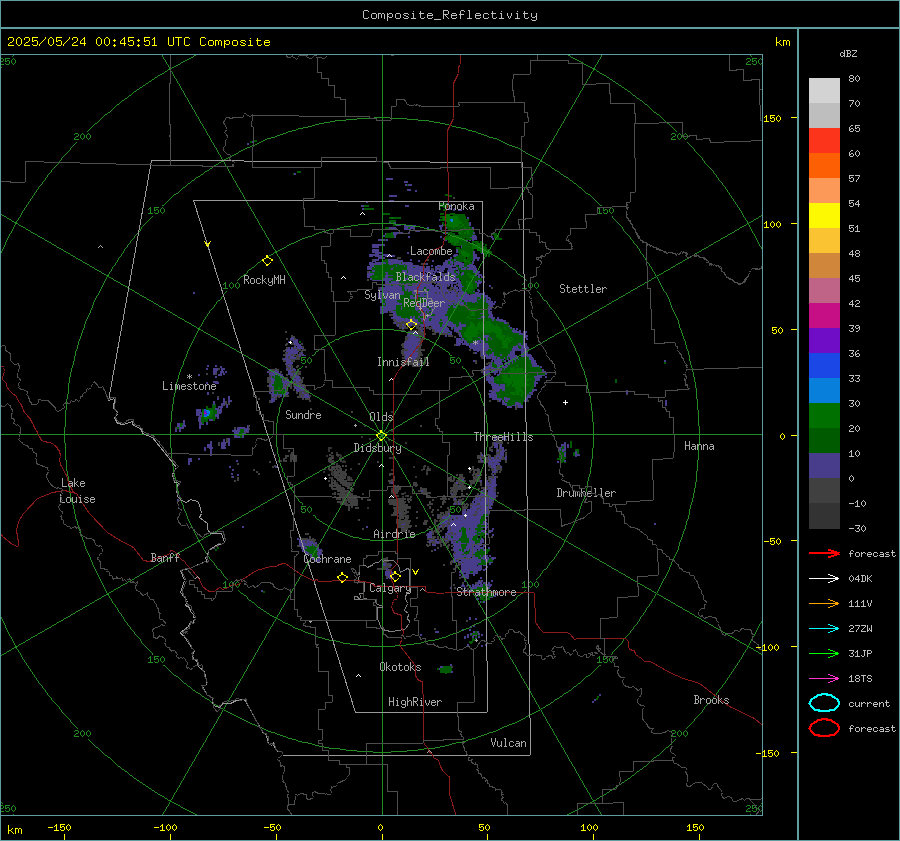Viewport: 900px width, 841px height.
Task: Click the cyan 27ZW arrow in the legend
Action: pos(824,629)
